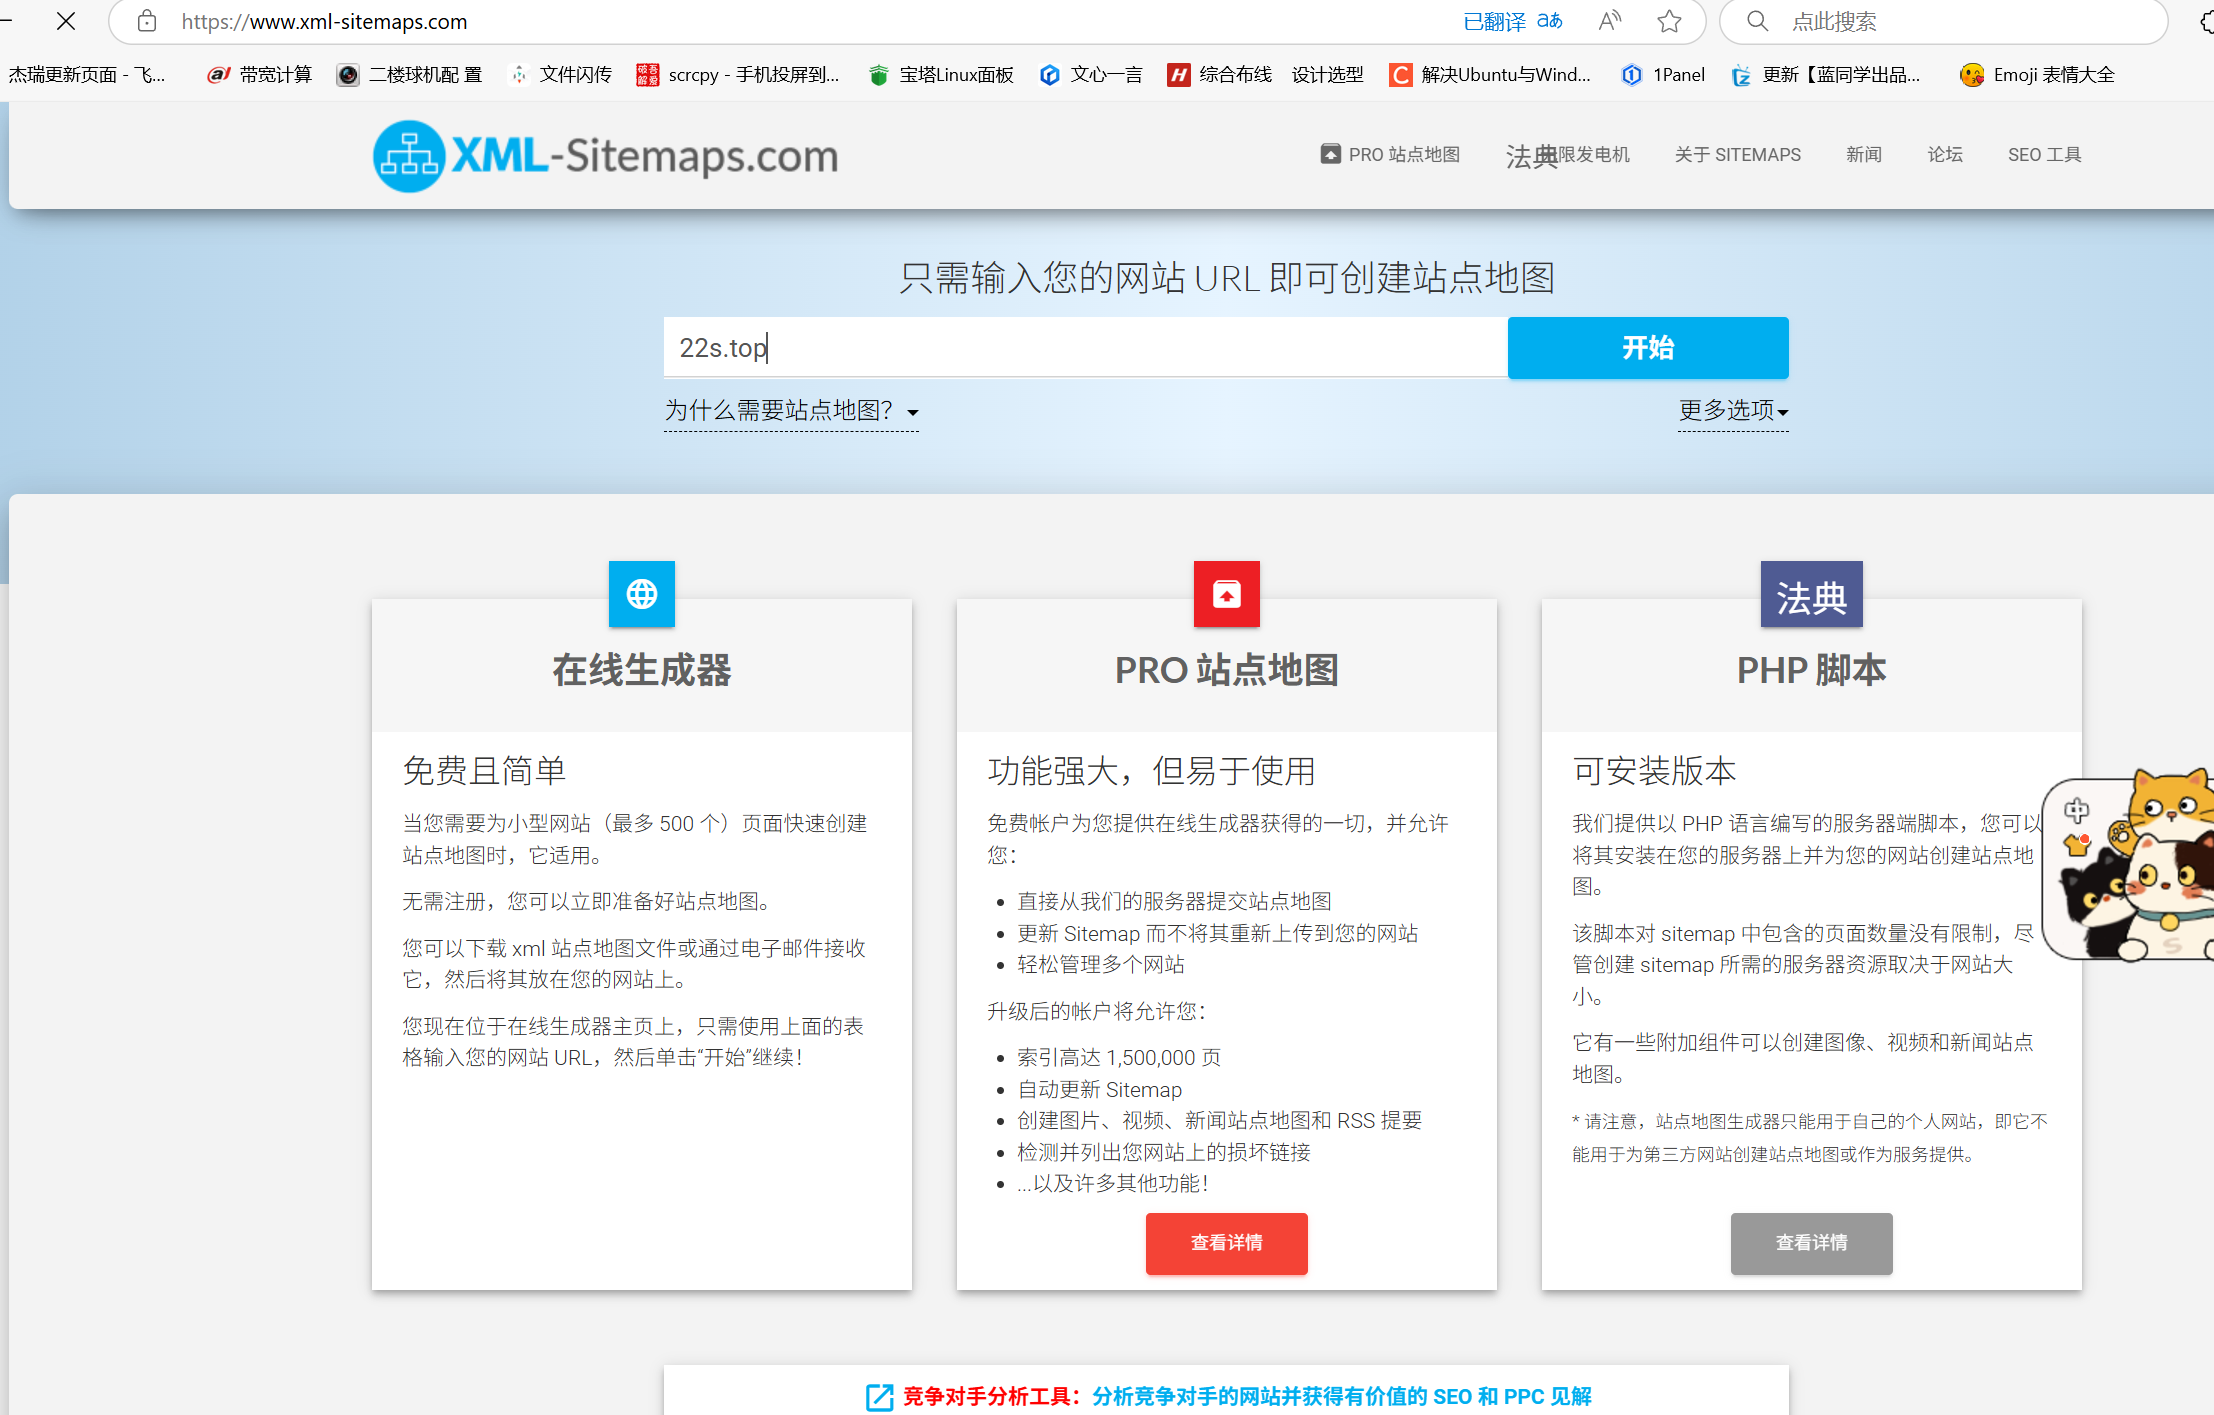Click the translated page icon in address bar
Viewport: 2214px width, 1415px height.
pos(1550,21)
